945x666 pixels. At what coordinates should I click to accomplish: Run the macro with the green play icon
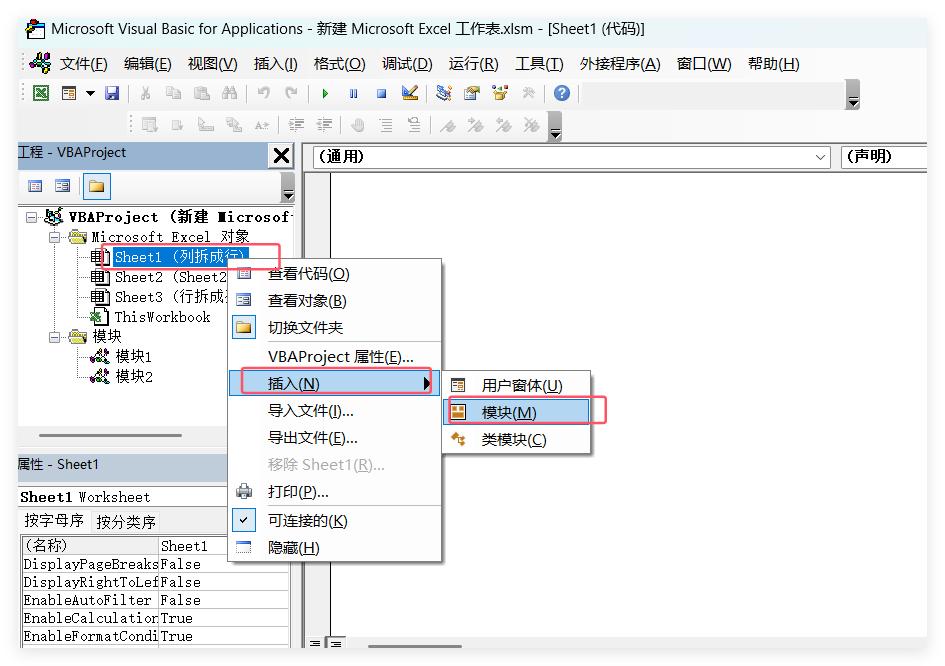pyautogui.click(x=325, y=93)
